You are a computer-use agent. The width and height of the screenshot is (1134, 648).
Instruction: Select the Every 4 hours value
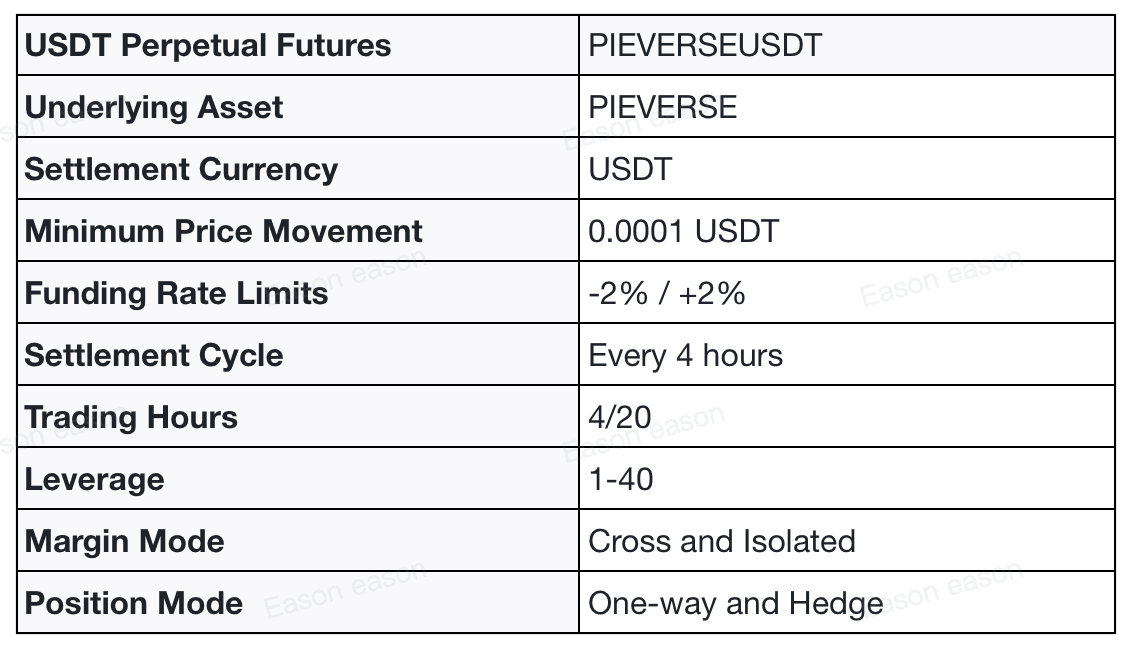coord(686,356)
